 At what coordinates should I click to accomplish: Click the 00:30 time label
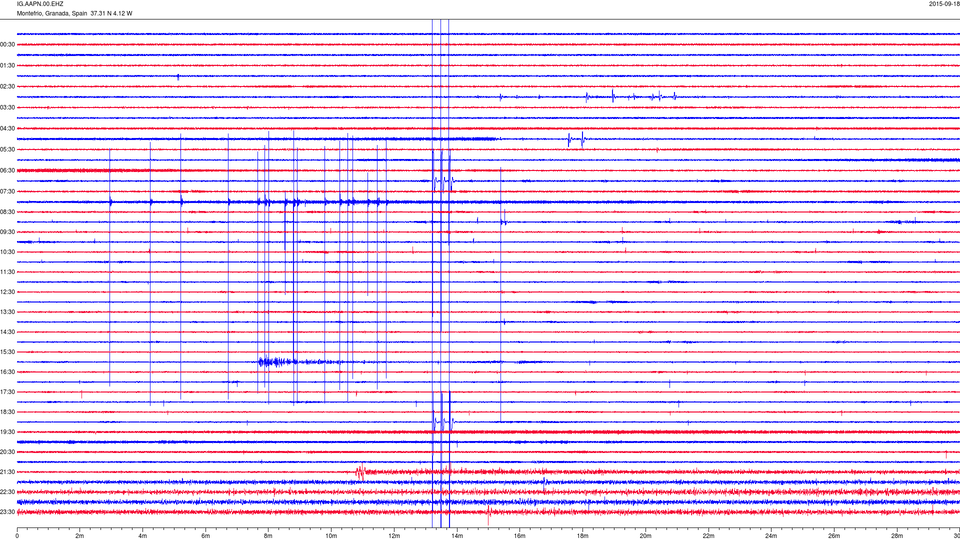click(x=7, y=45)
